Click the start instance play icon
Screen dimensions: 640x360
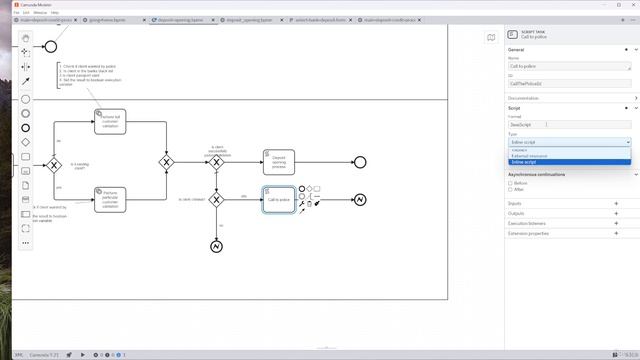82,355
